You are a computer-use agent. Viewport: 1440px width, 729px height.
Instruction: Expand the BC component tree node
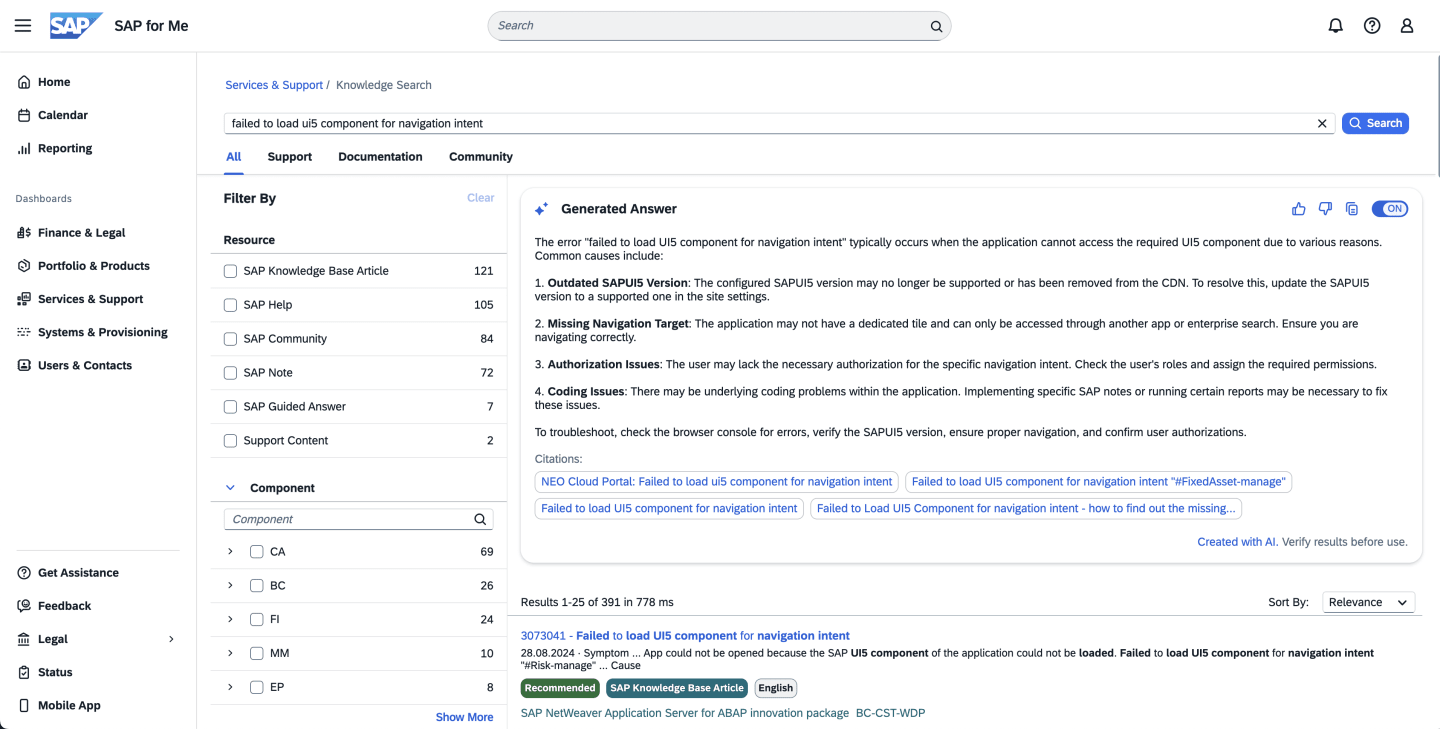230,585
